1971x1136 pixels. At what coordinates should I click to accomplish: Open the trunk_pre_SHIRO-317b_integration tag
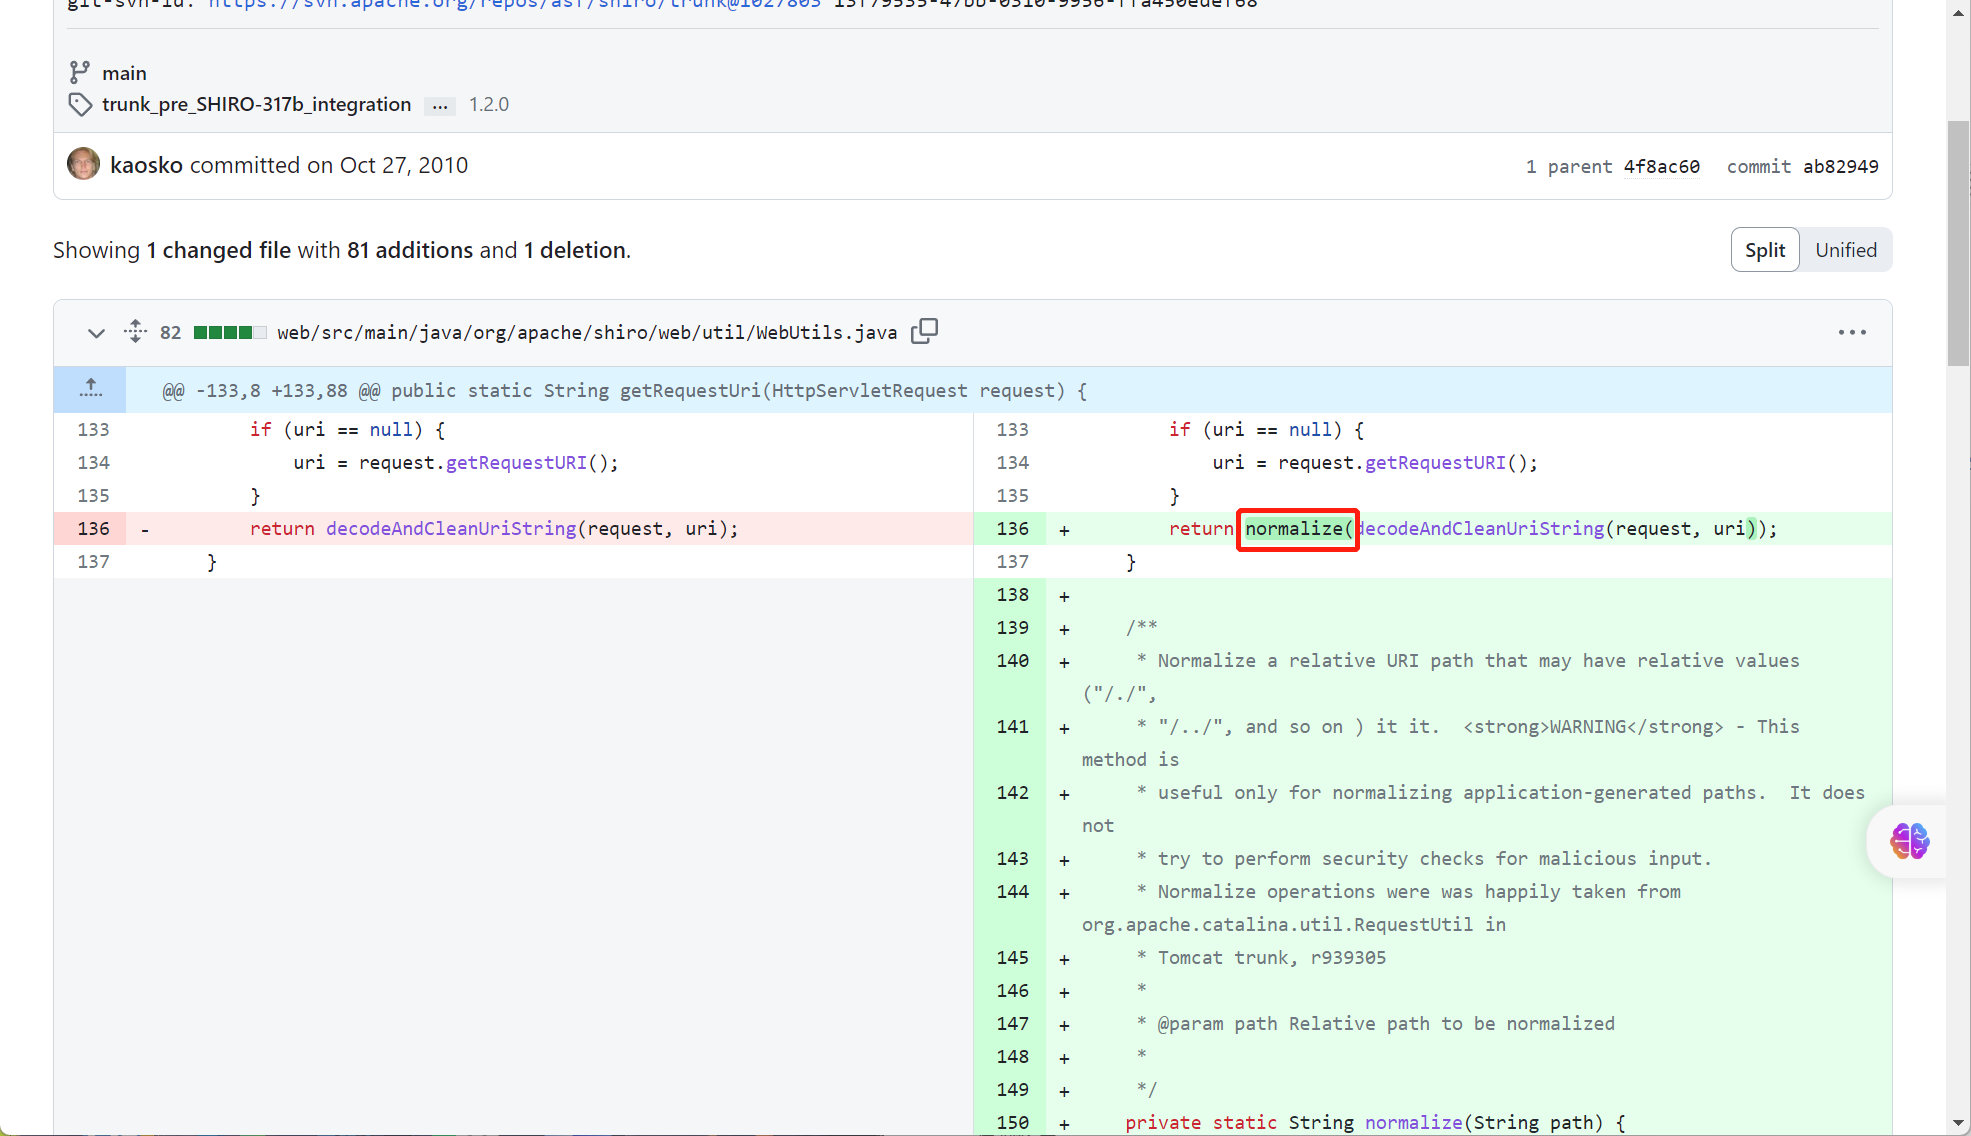coord(256,104)
